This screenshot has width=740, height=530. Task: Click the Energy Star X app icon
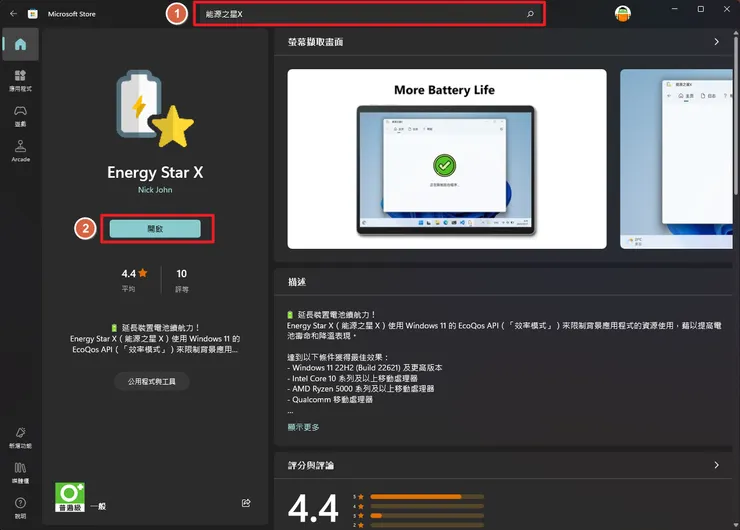pyautogui.click(x=155, y=109)
